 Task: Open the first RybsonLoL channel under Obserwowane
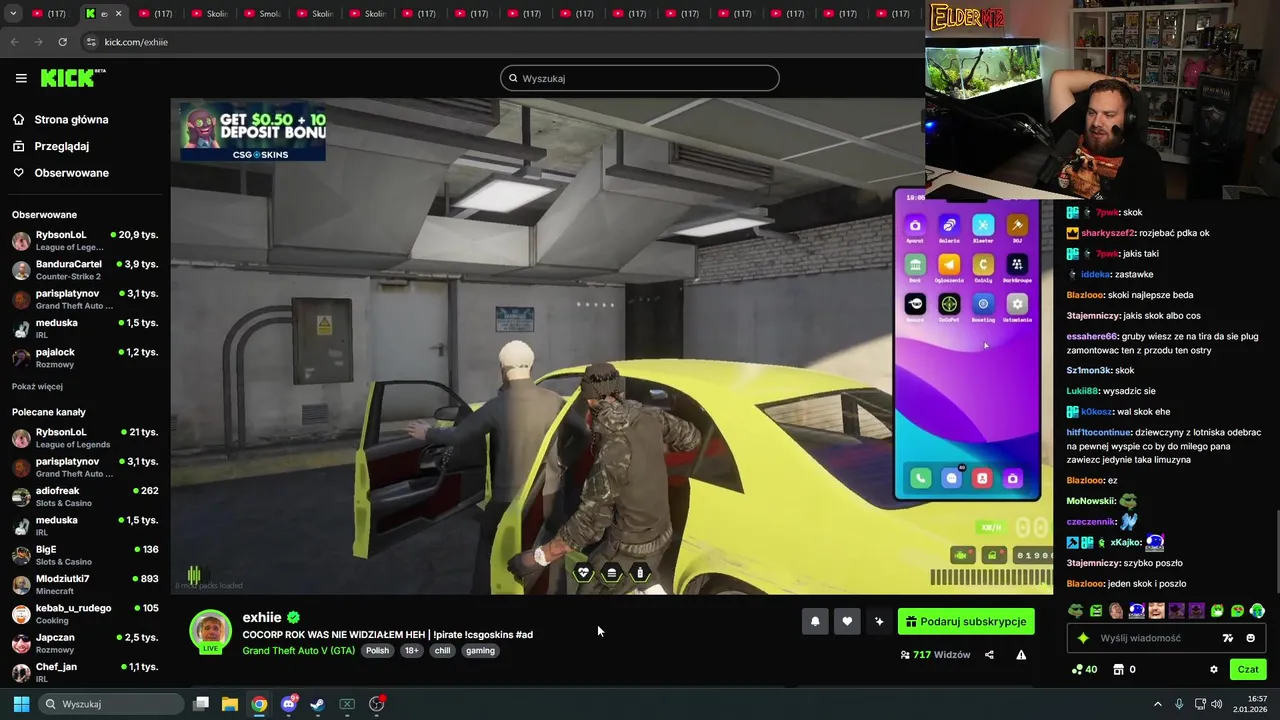click(84, 240)
